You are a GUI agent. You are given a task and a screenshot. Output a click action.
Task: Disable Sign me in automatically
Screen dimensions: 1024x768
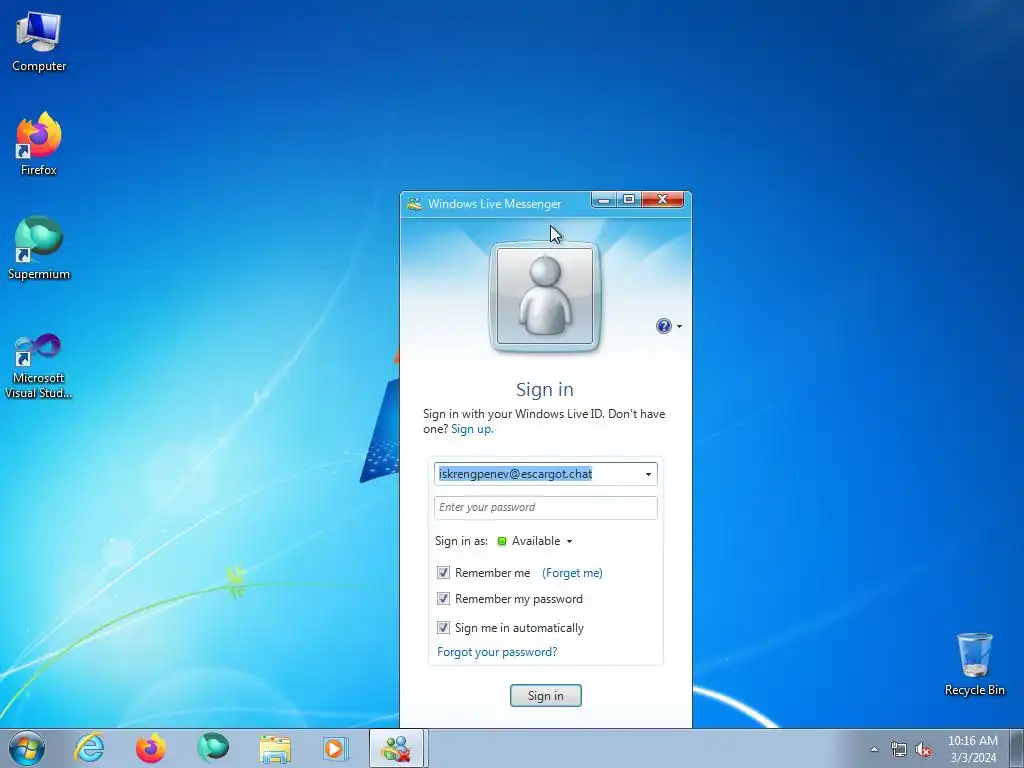coord(443,628)
